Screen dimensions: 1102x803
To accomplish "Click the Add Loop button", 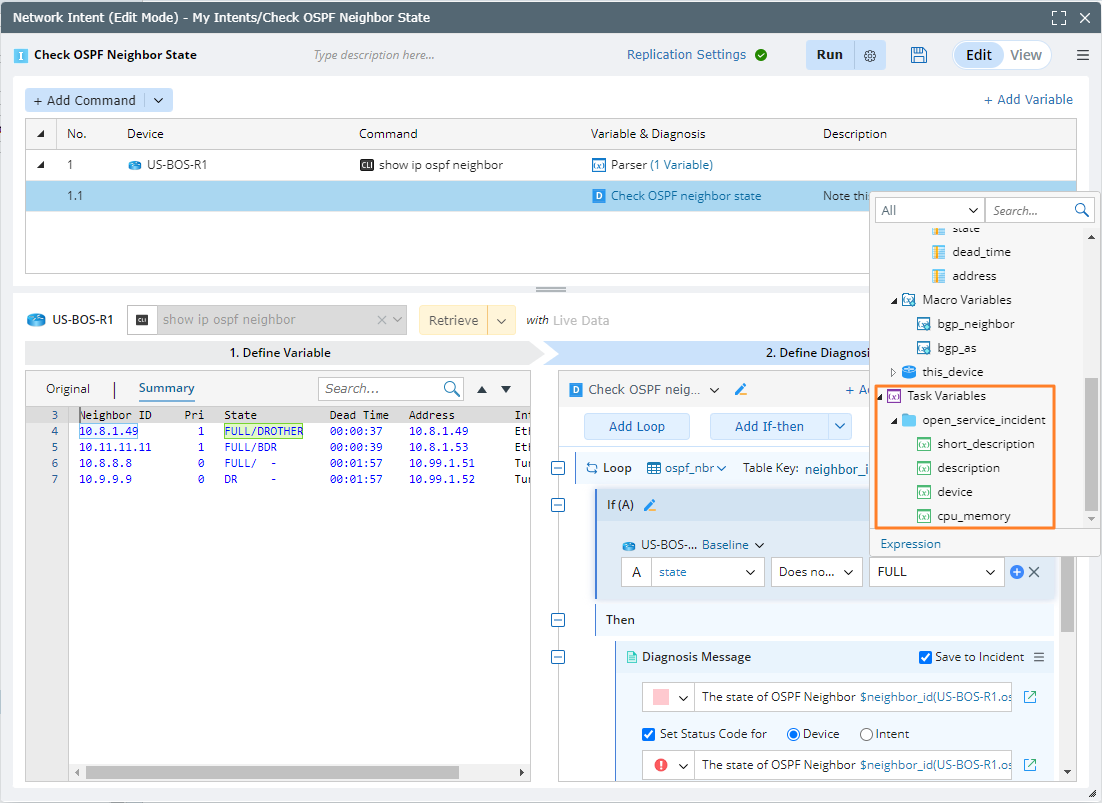I will tap(636, 426).
